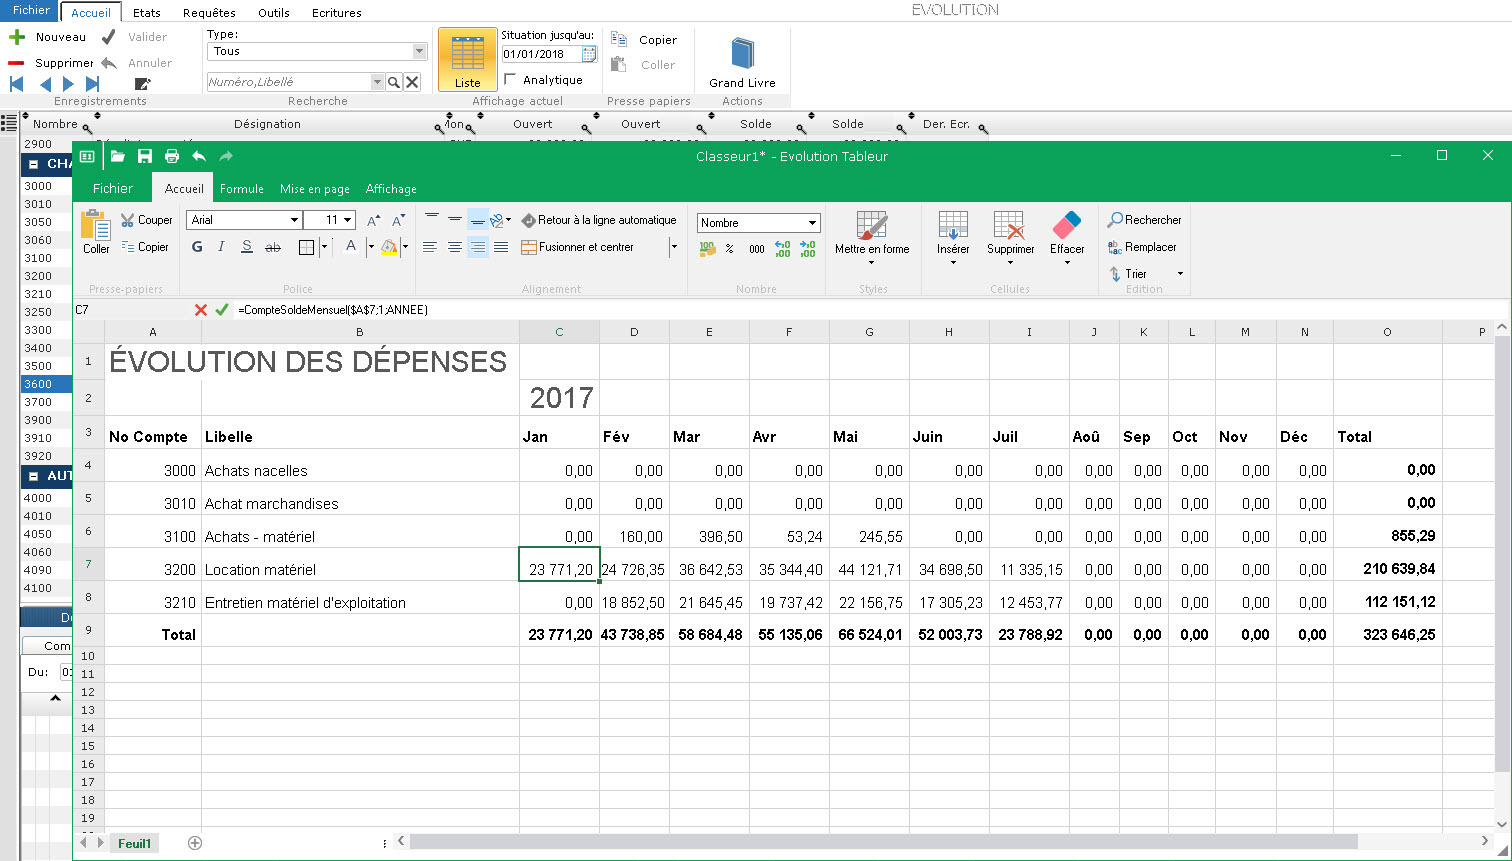
Task: Open the Type Tous dropdown
Action: click(420, 51)
